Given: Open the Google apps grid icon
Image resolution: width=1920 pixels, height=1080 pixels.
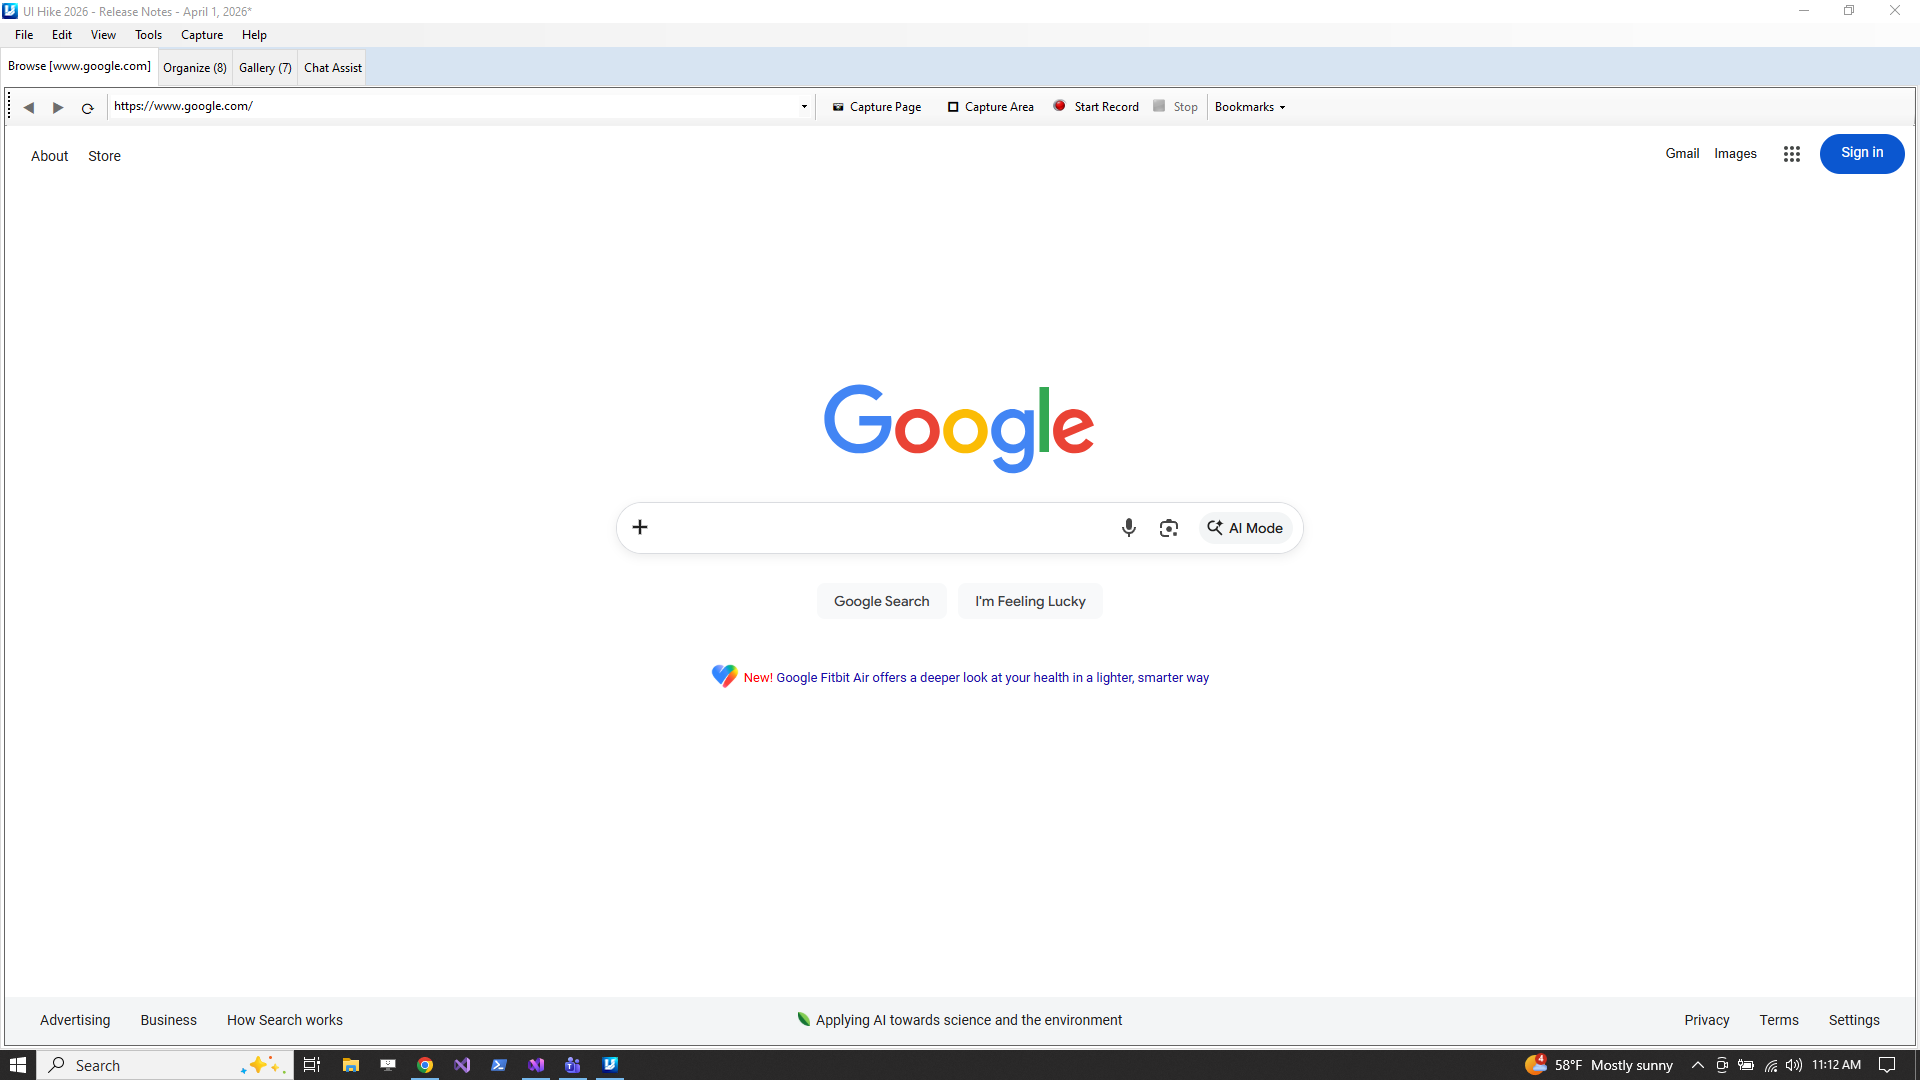Looking at the screenshot, I should [1791, 154].
